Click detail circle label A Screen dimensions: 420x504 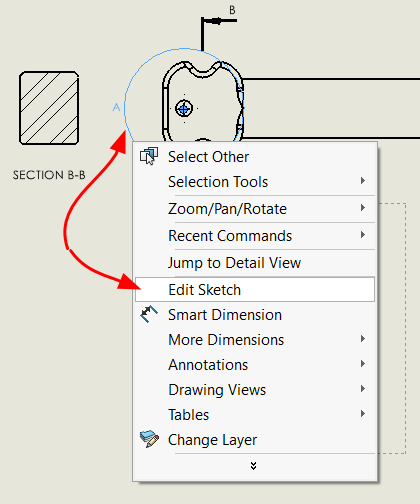coord(116,107)
